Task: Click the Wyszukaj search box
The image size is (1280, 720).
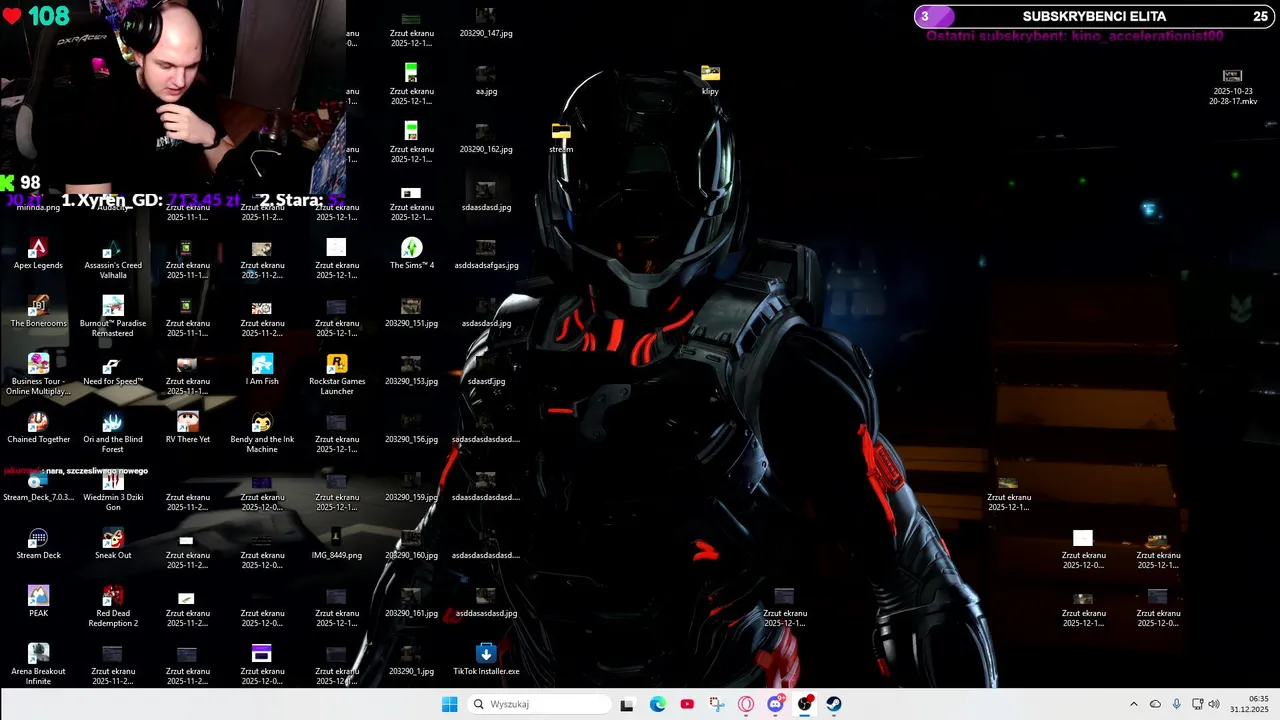Action: pyautogui.click(x=539, y=704)
